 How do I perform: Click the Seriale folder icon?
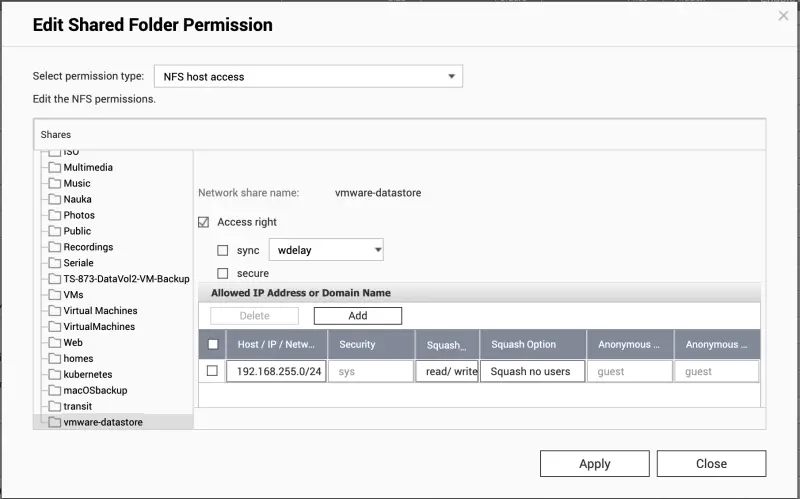(55, 263)
